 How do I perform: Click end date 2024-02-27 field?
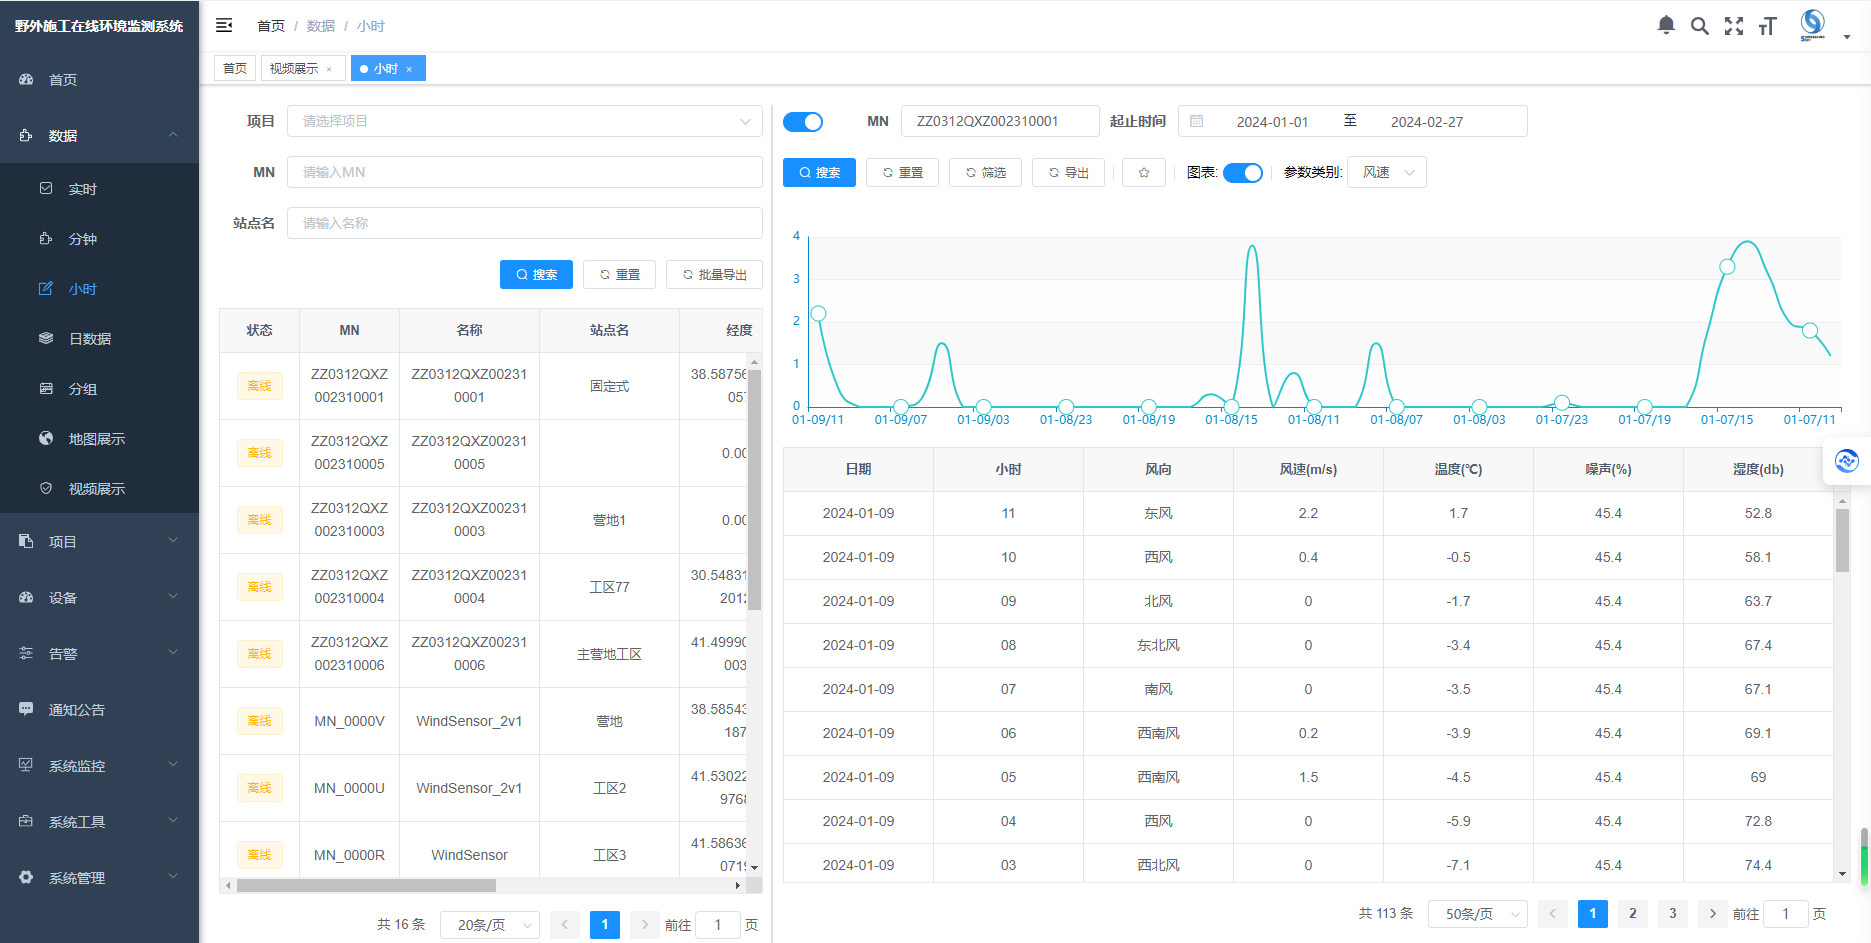[1427, 122]
